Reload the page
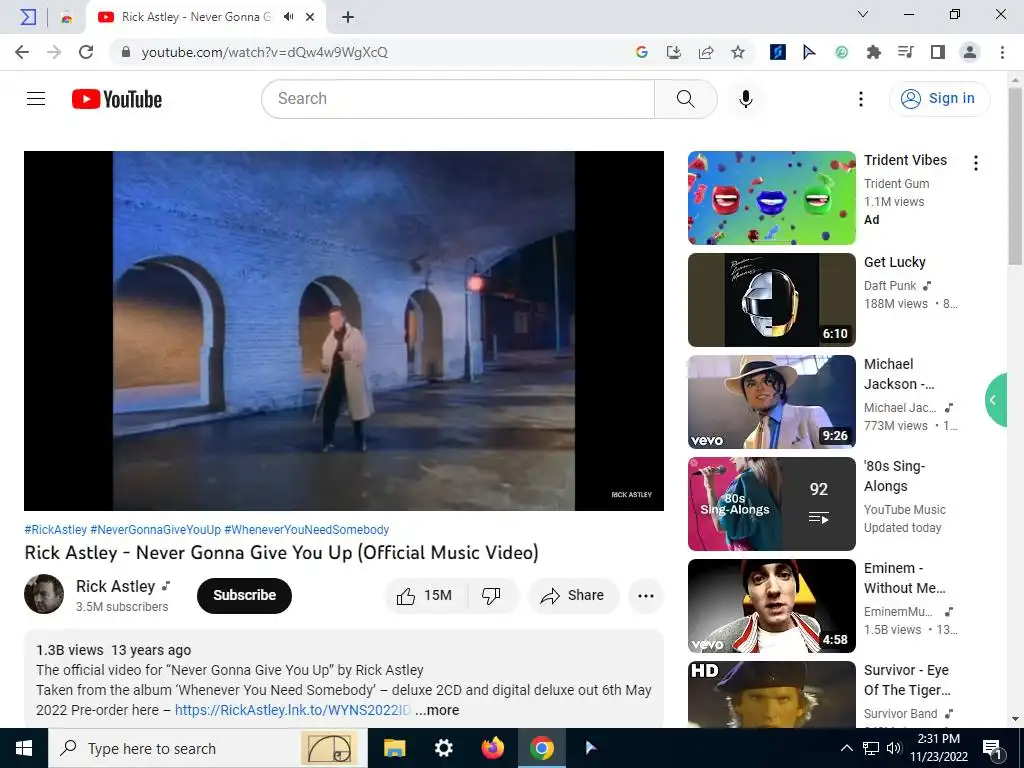 (x=86, y=52)
